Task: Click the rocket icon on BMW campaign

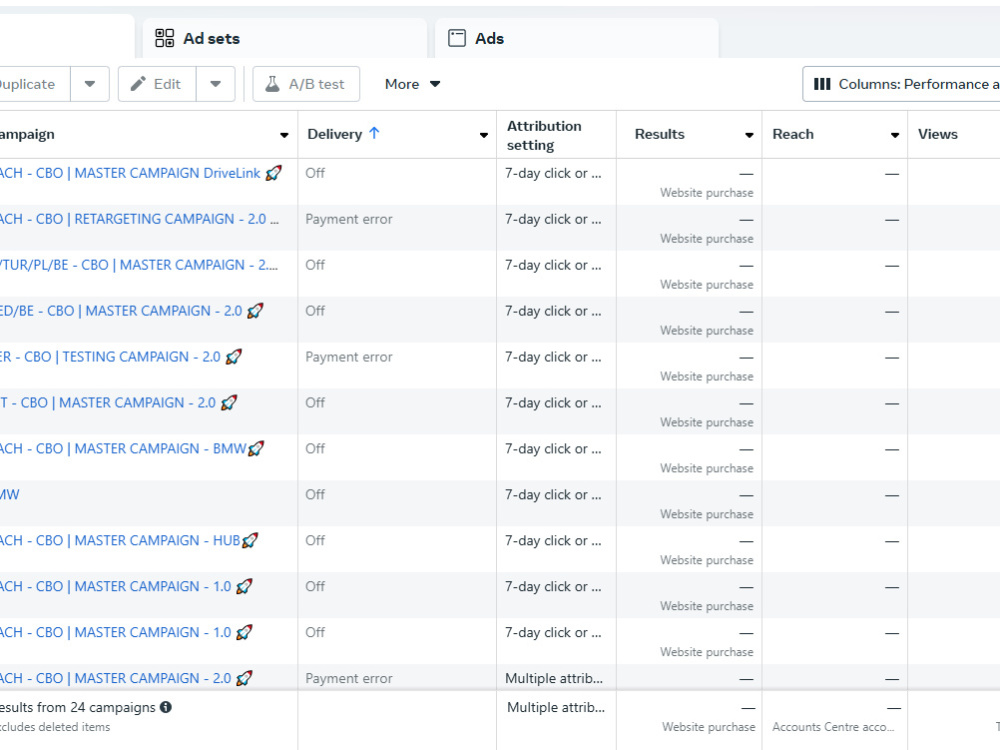Action: (x=256, y=448)
